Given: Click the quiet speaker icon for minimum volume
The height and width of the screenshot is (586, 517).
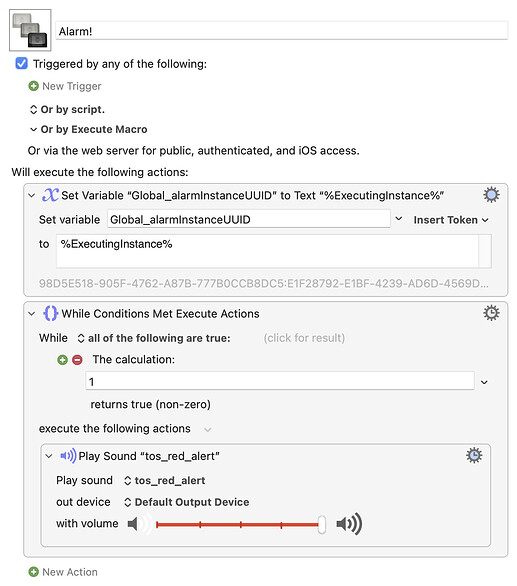Looking at the screenshot, I should 133,524.
